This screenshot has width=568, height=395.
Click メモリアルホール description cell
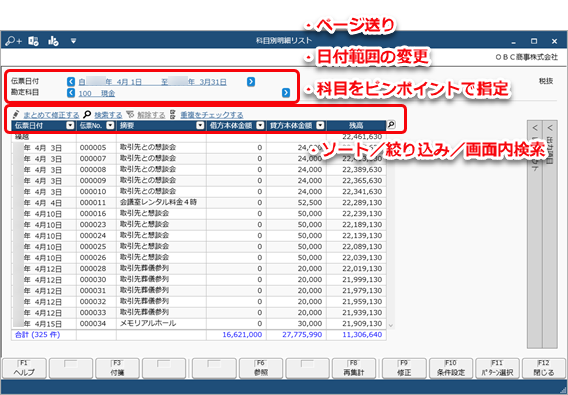tap(161, 323)
